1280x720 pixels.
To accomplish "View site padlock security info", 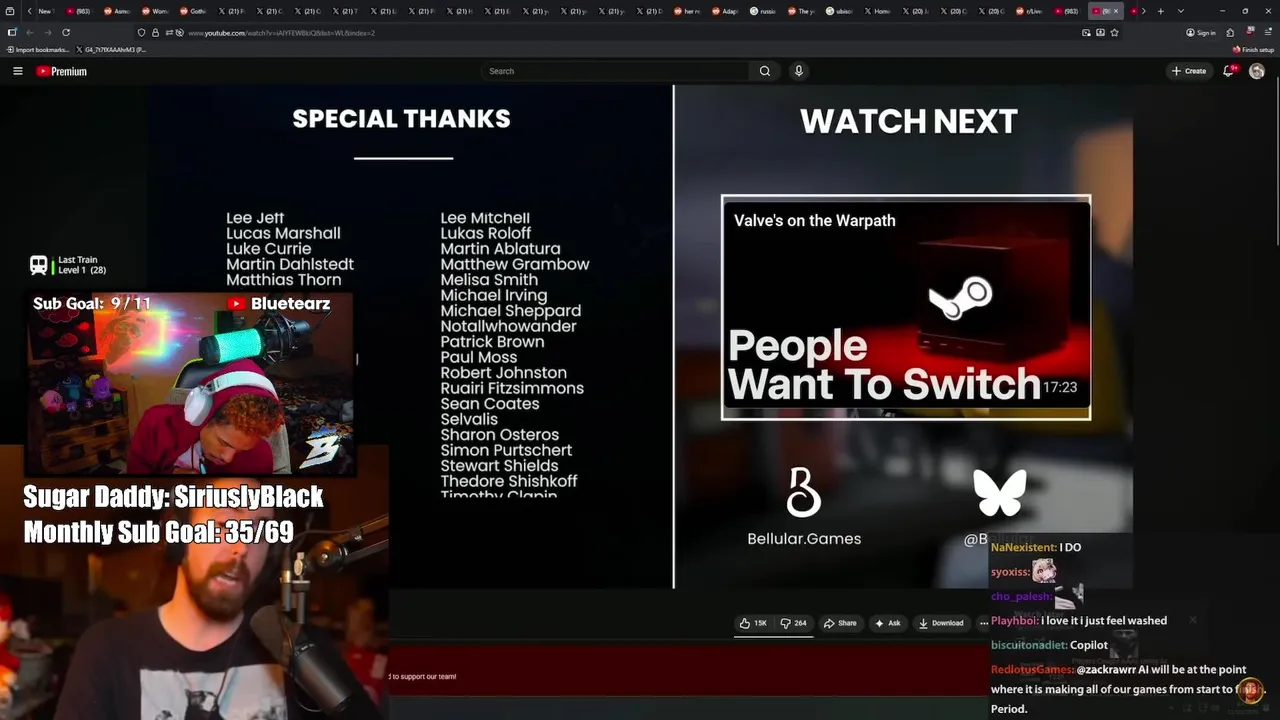I will (155, 32).
